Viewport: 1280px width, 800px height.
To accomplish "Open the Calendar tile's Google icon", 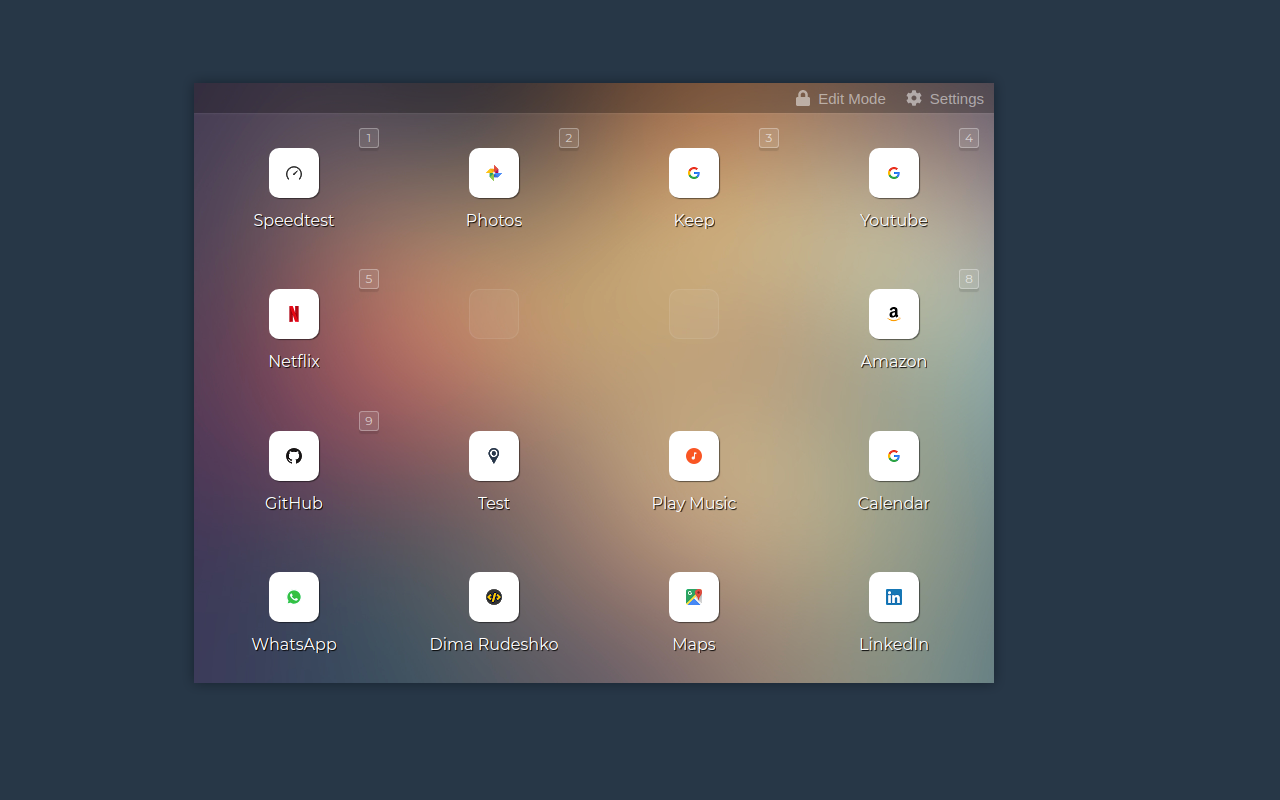I will click(894, 456).
